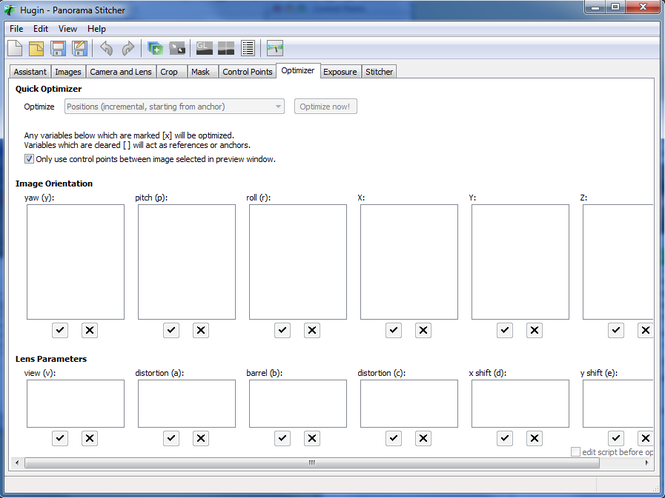Click the Redo arrow icon

tap(128, 48)
